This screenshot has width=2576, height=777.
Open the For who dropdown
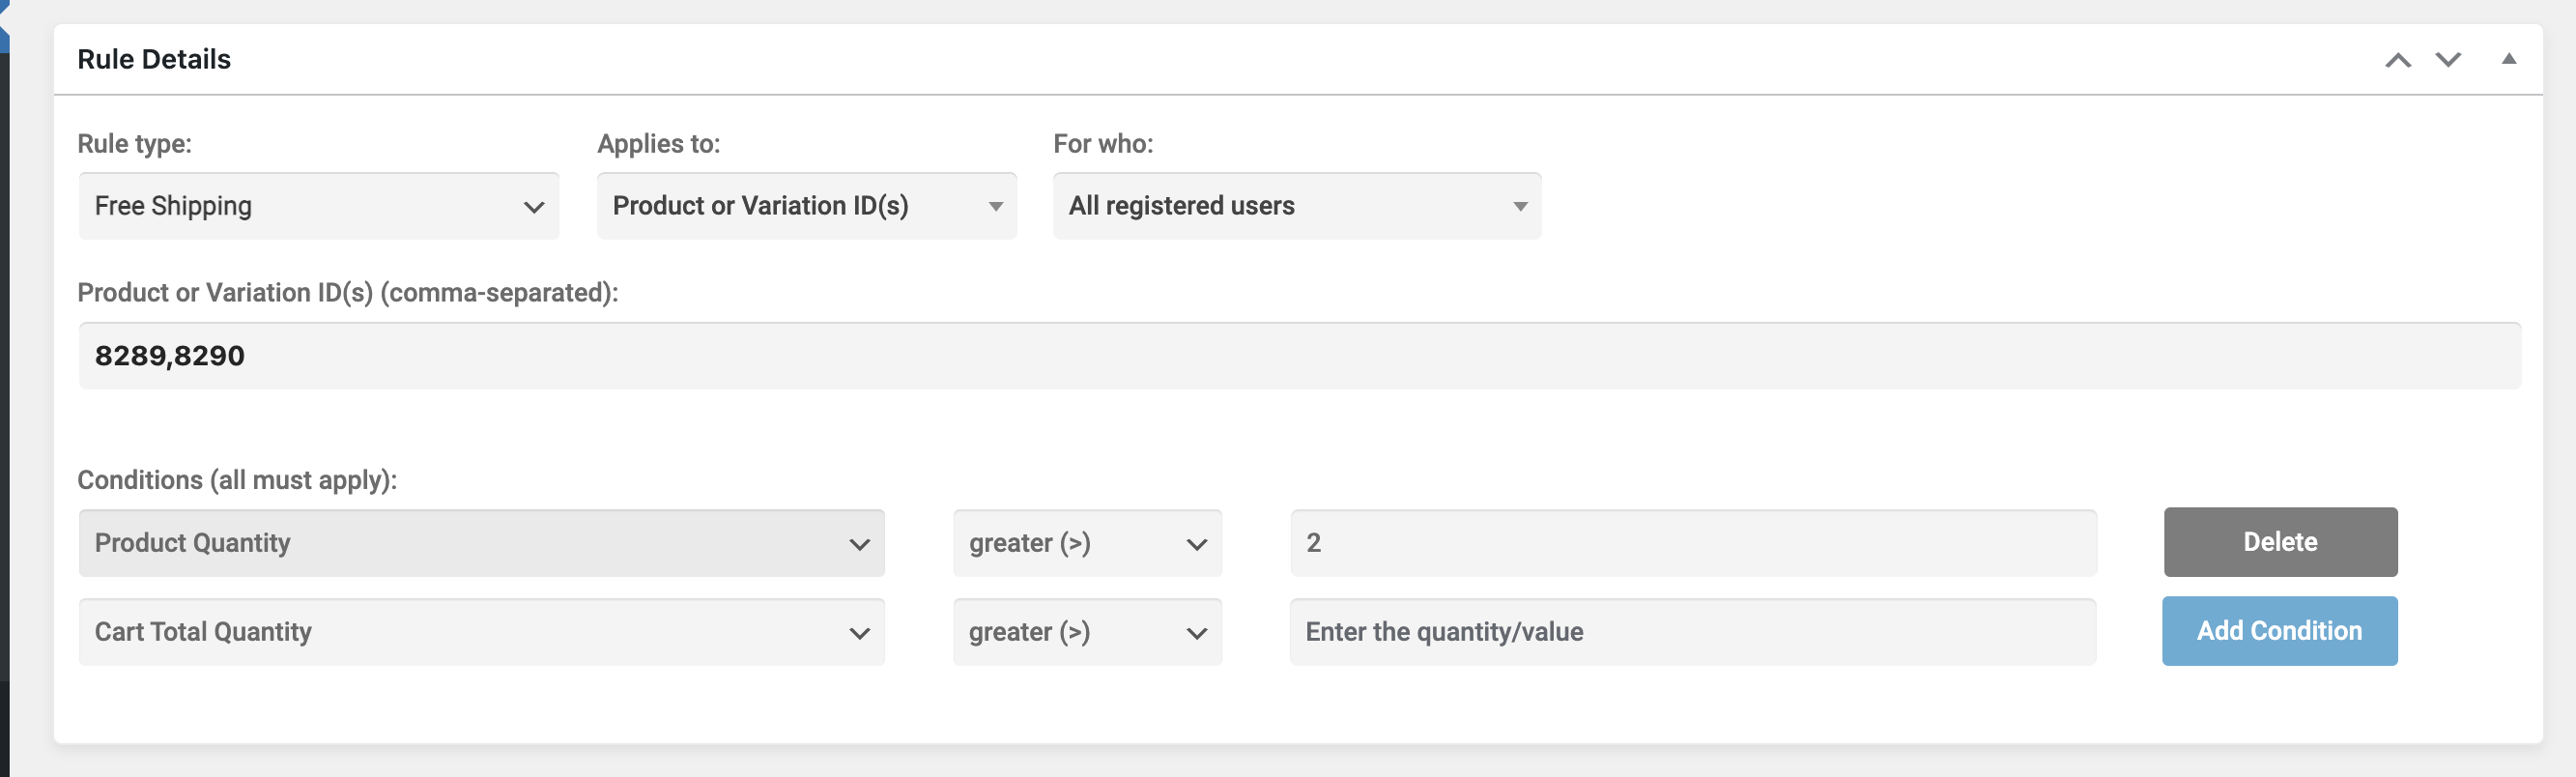[x=1297, y=206]
